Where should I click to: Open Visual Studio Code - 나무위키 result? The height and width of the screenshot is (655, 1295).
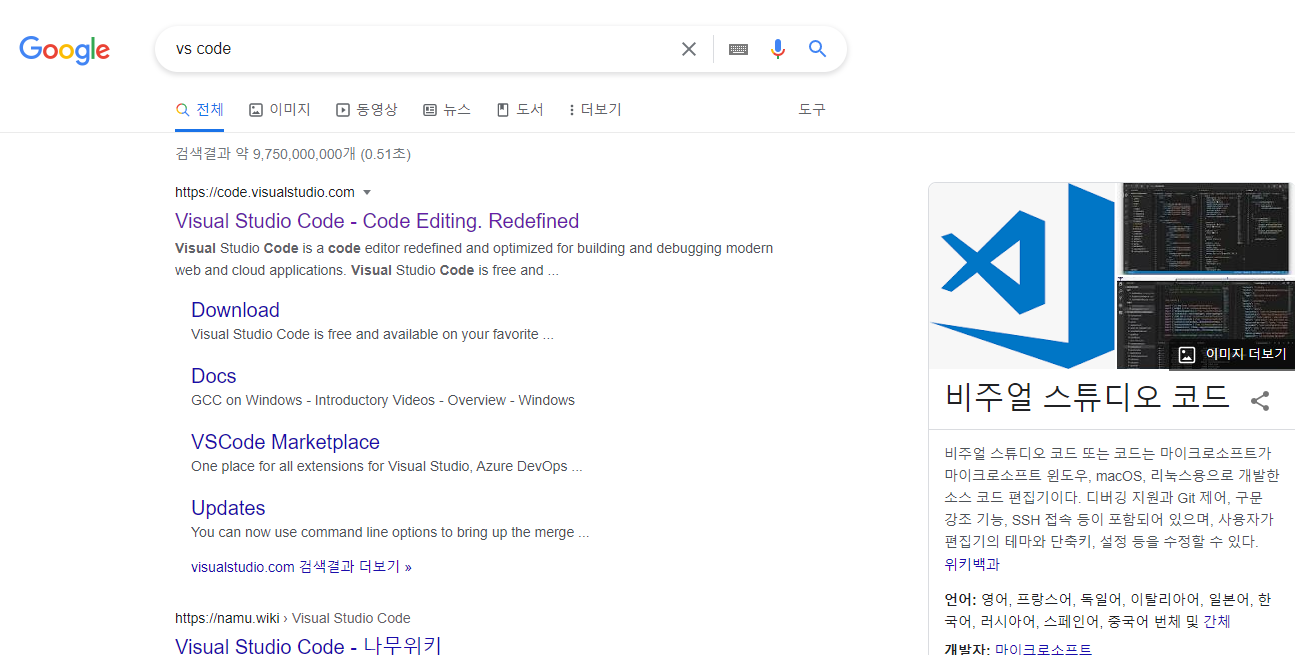point(308,645)
